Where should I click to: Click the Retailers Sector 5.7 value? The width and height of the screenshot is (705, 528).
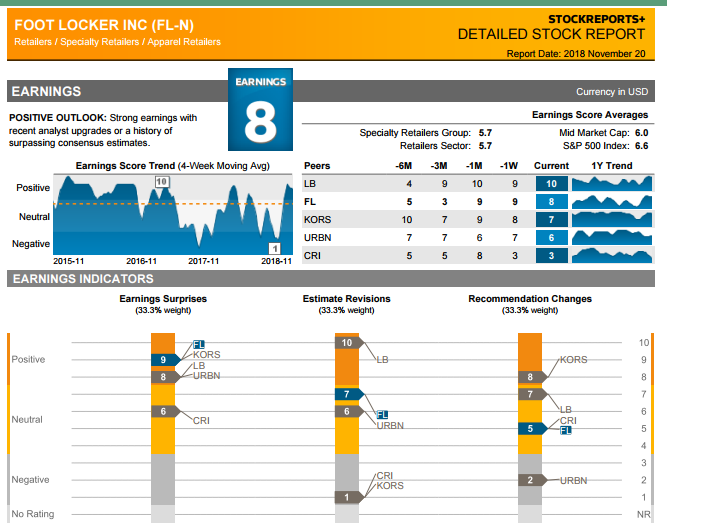tap(485, 146)
